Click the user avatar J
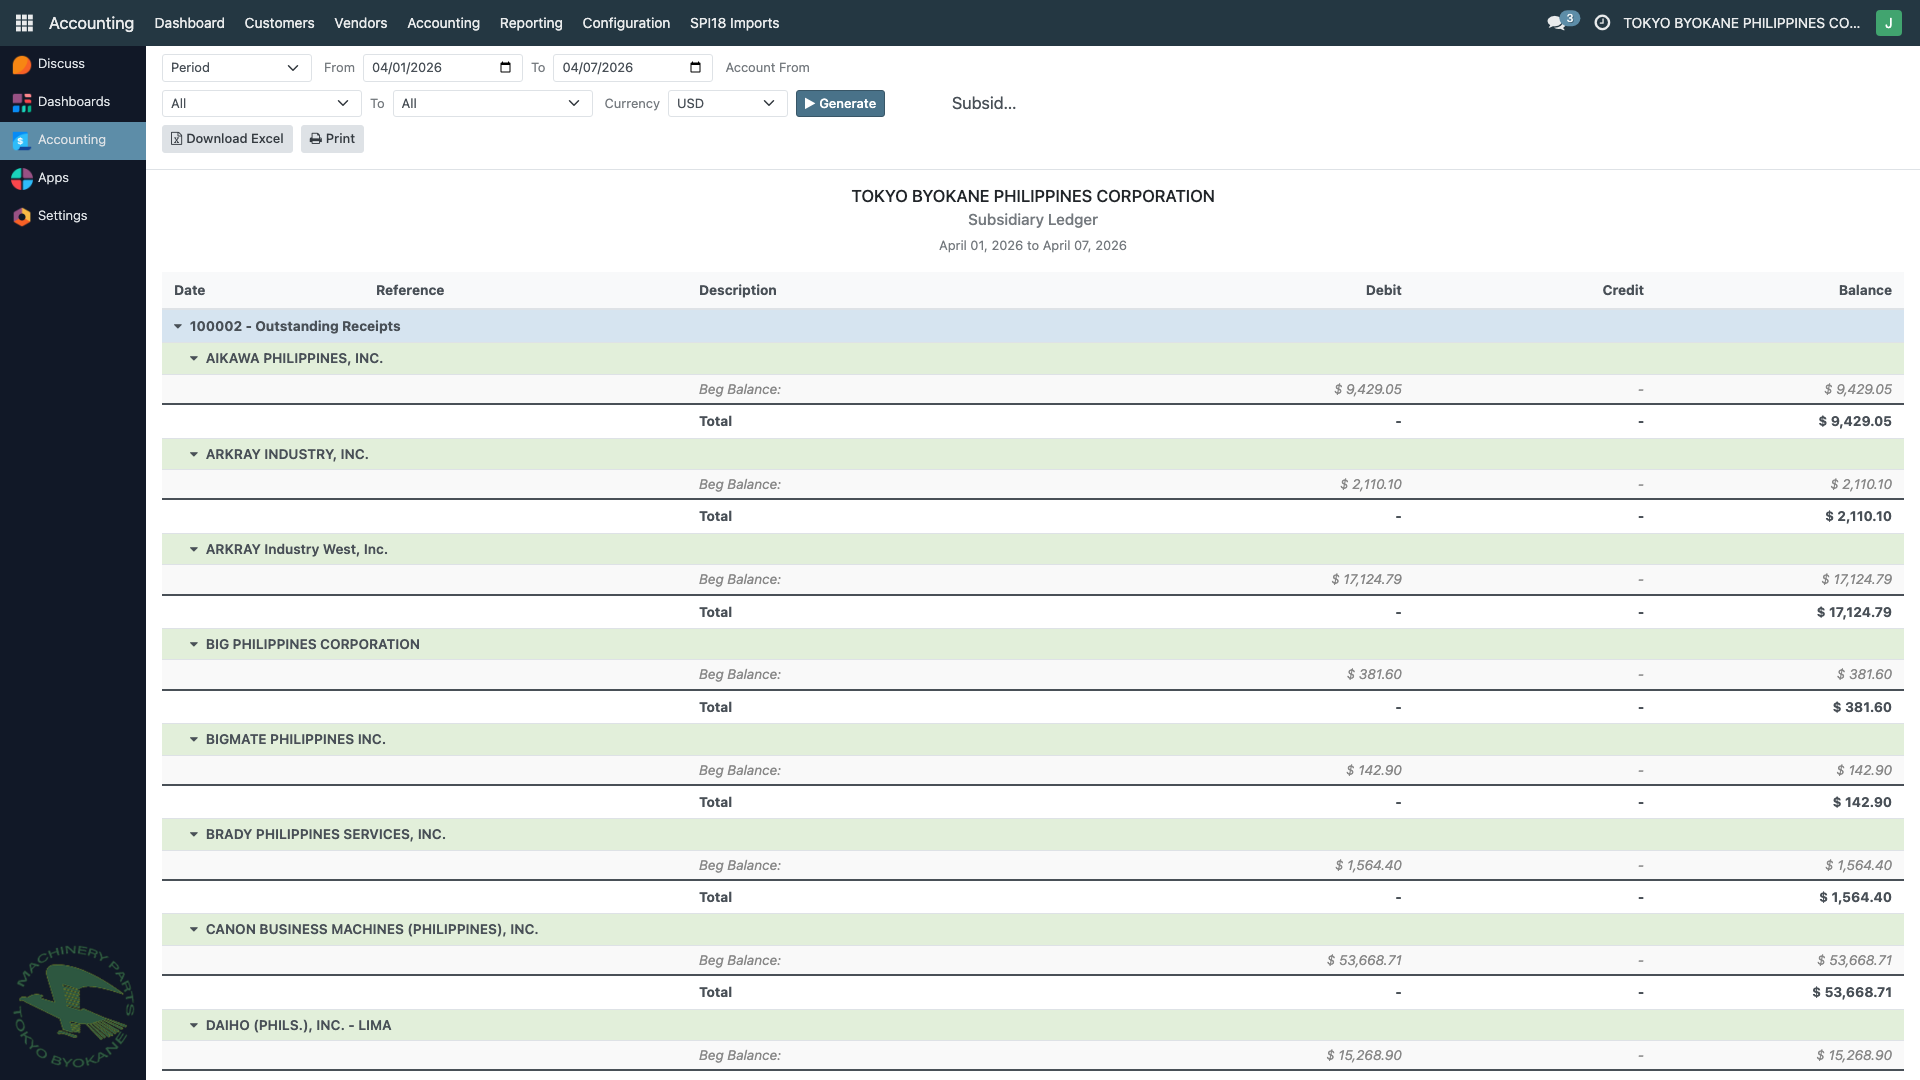Screen dimensions: 1920x1080 coord(1888,23)
